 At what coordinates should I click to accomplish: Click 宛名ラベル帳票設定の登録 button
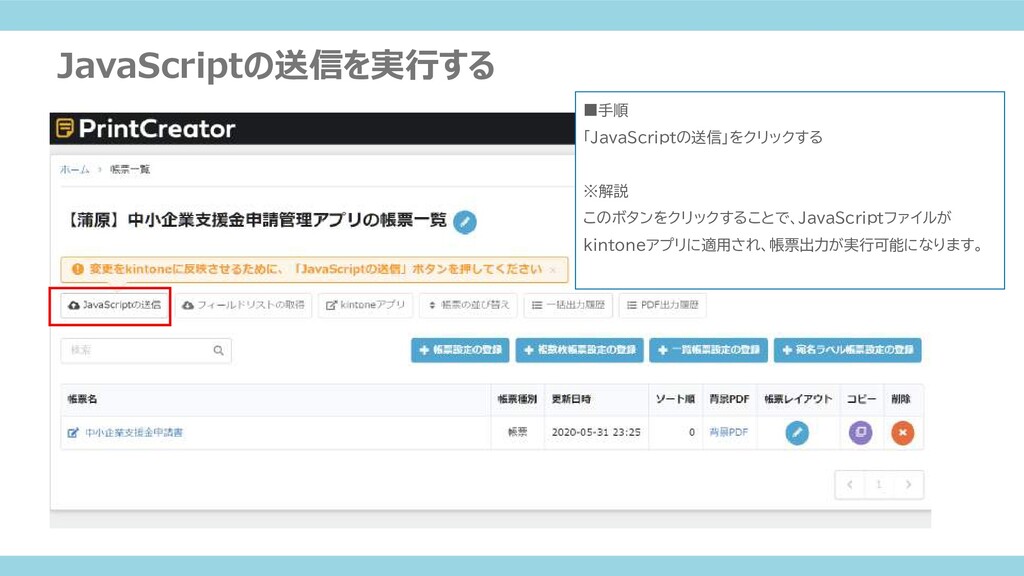[848, 350]
